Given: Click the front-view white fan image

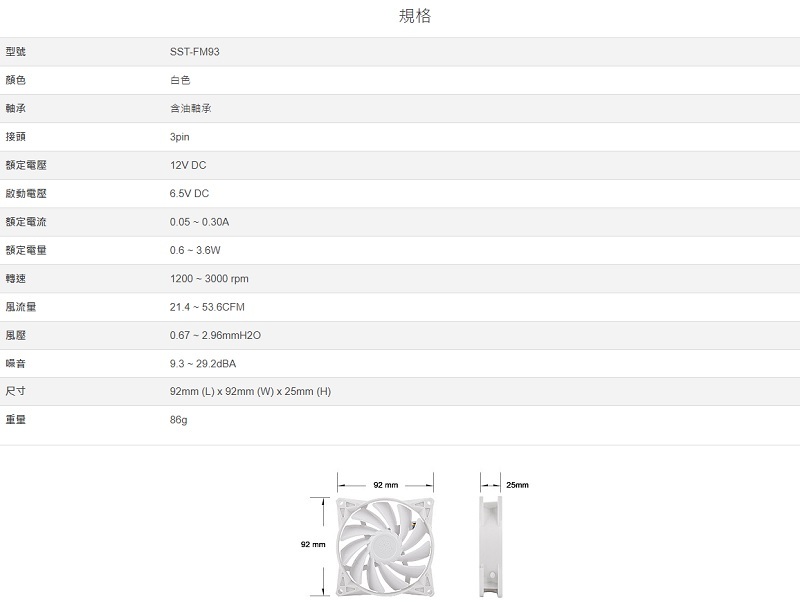Looking at the screenshot, I should (385, 545).
